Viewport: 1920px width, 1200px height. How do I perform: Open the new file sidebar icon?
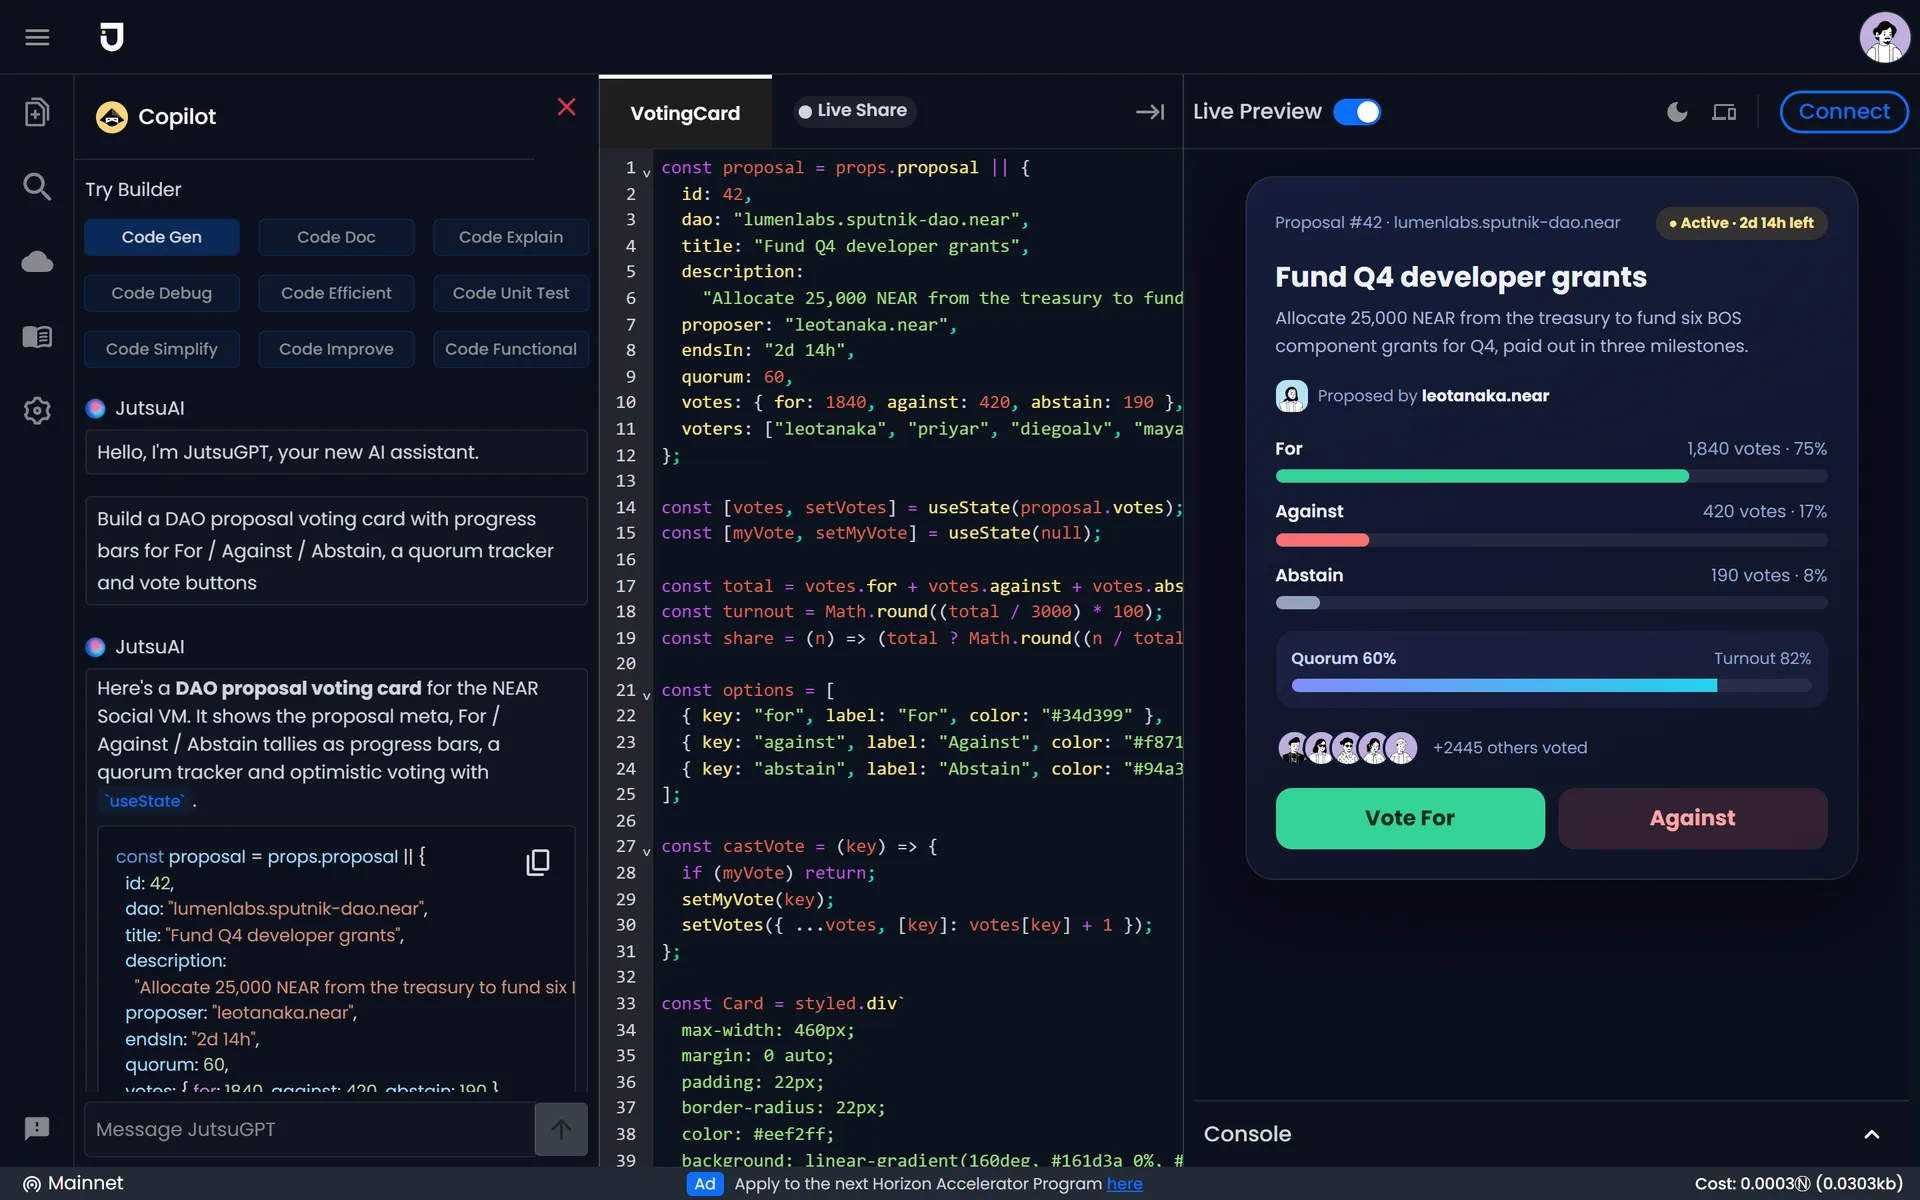37,112
